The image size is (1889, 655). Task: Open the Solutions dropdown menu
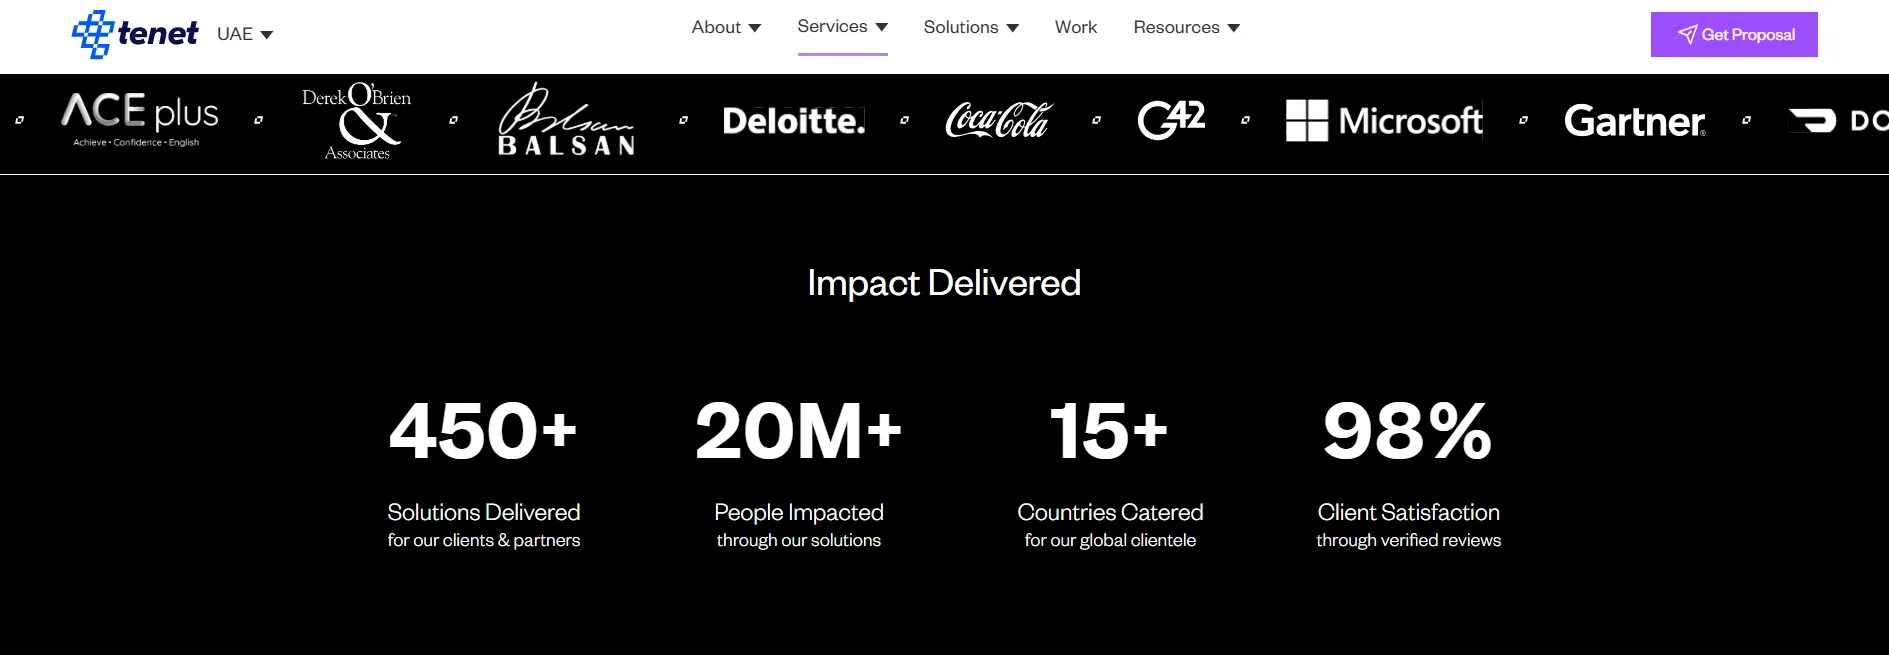click(x=971, y=28)
